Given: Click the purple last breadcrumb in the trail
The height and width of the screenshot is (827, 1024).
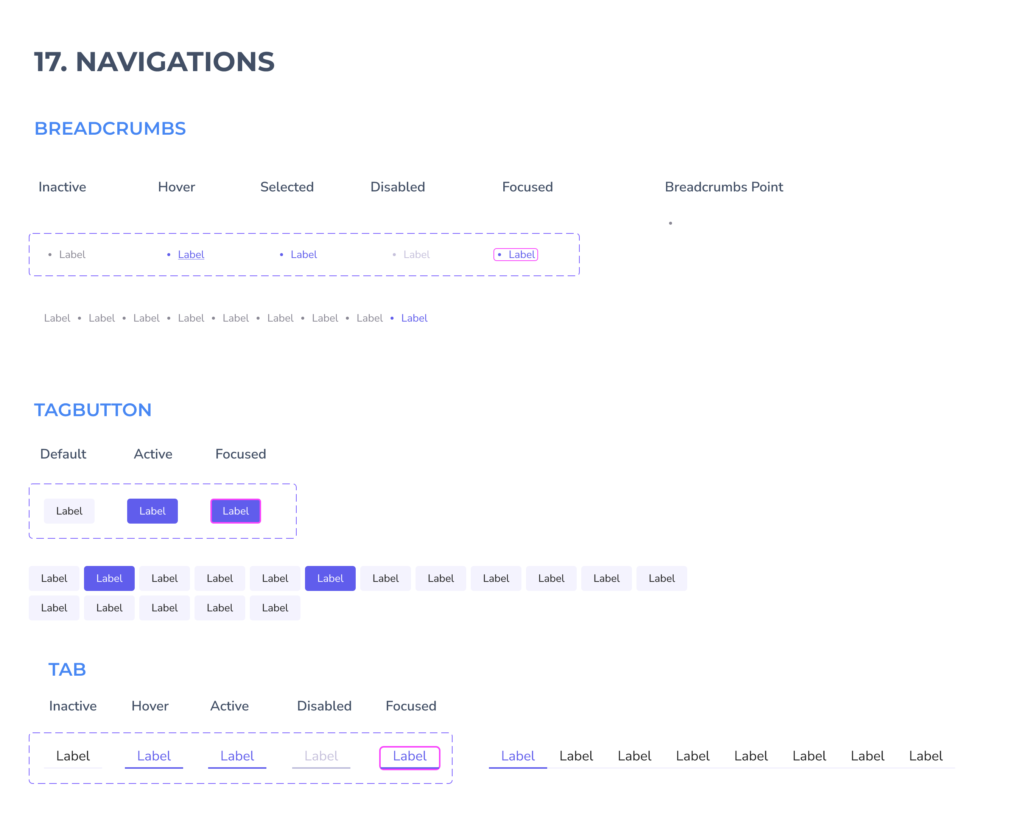Looking at the screenshot, I should pyautogui.click(x=414, y=318).
